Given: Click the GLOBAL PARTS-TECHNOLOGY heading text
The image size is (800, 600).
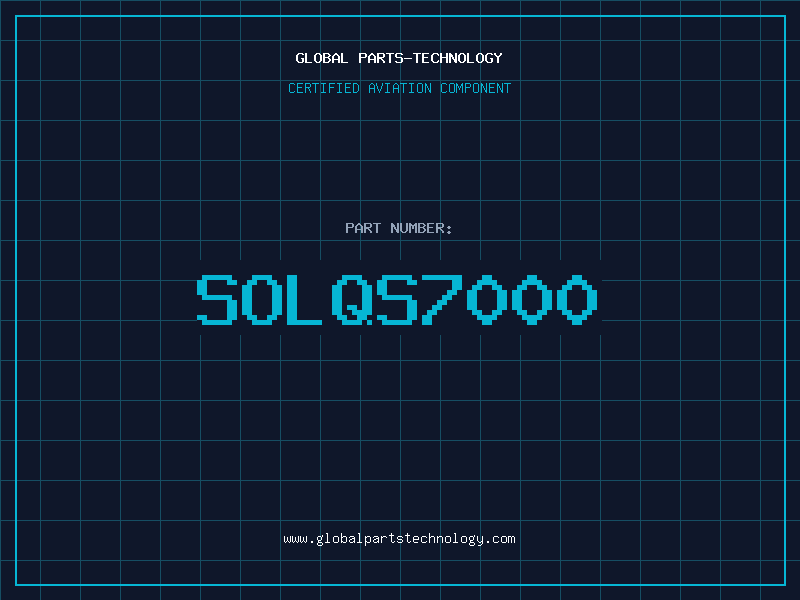Looking at the screenshot, I should [x=399, y=58].
